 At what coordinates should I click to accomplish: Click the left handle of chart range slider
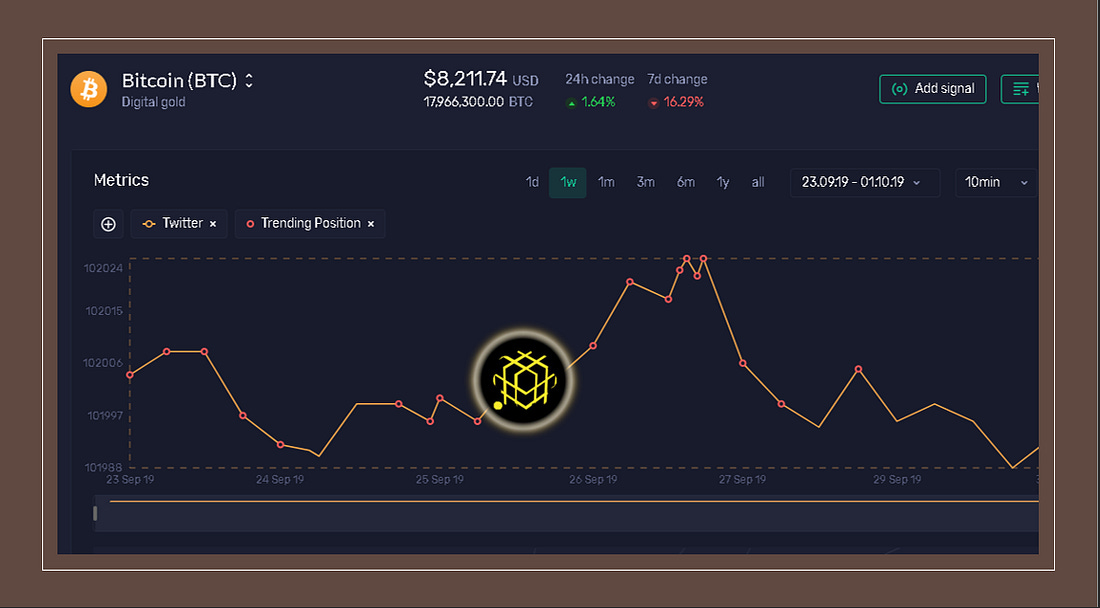[x=95, y=513]
